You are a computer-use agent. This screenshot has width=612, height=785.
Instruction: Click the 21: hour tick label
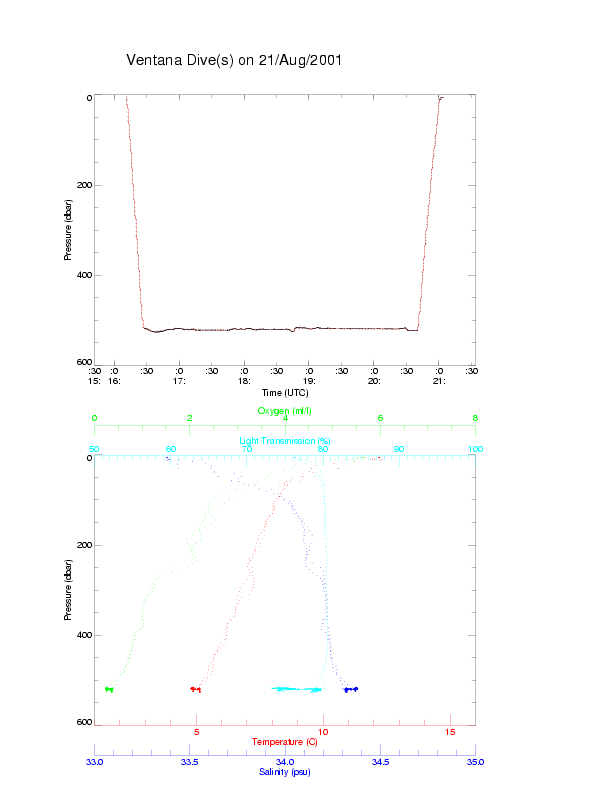click(439, 381)
